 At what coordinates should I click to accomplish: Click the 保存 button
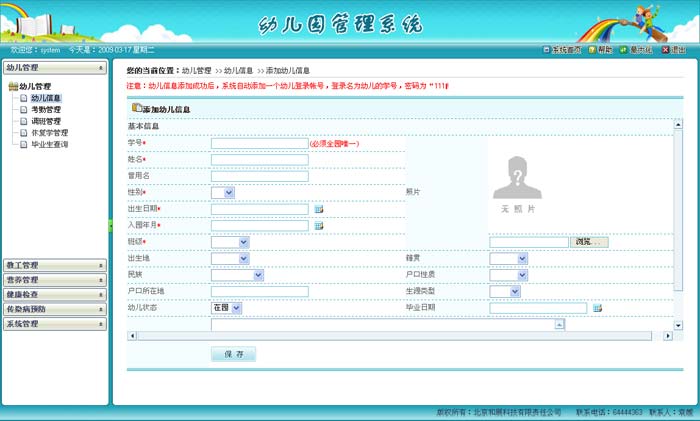point(233,354)
